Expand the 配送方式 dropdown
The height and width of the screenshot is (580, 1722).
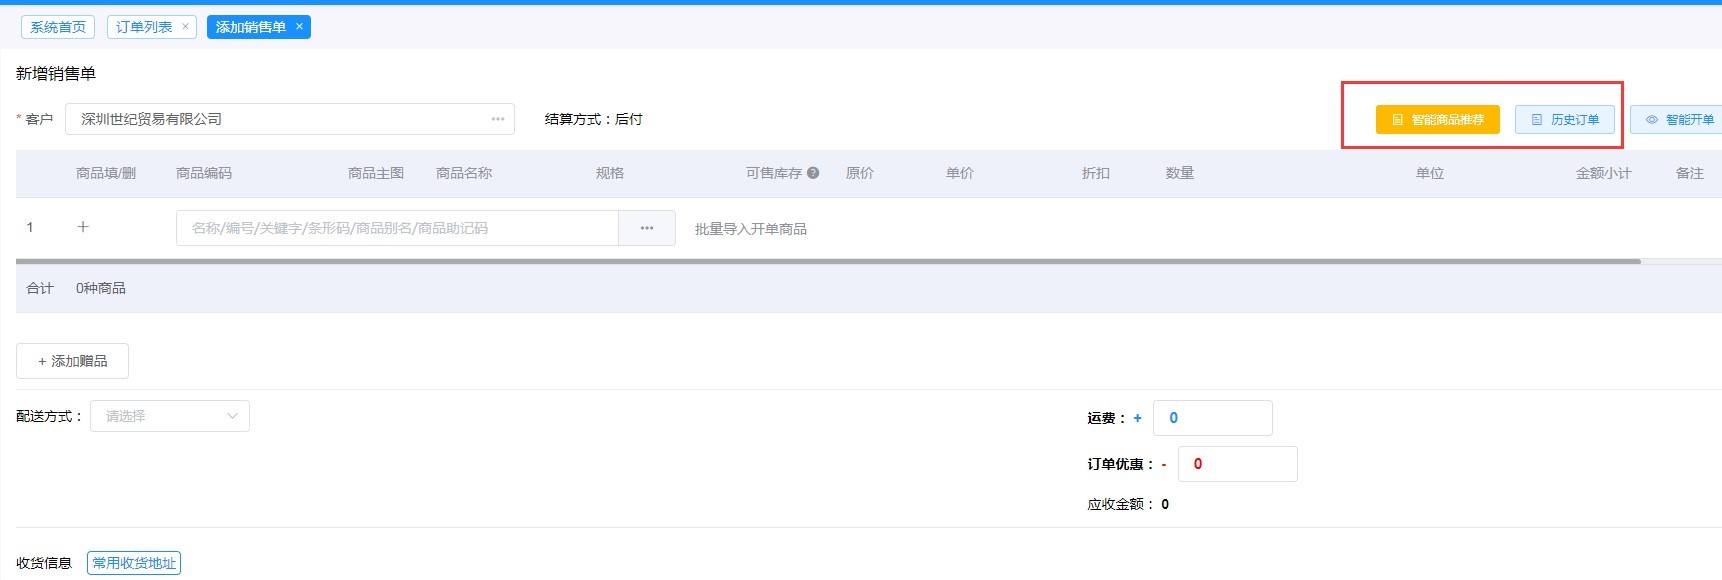coord(170,416)
